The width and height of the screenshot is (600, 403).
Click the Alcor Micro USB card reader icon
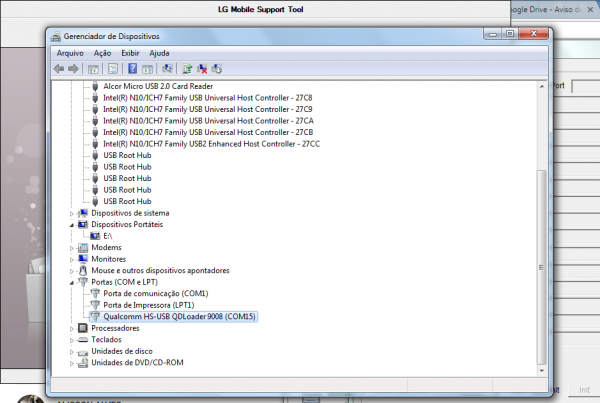[95, 86]
